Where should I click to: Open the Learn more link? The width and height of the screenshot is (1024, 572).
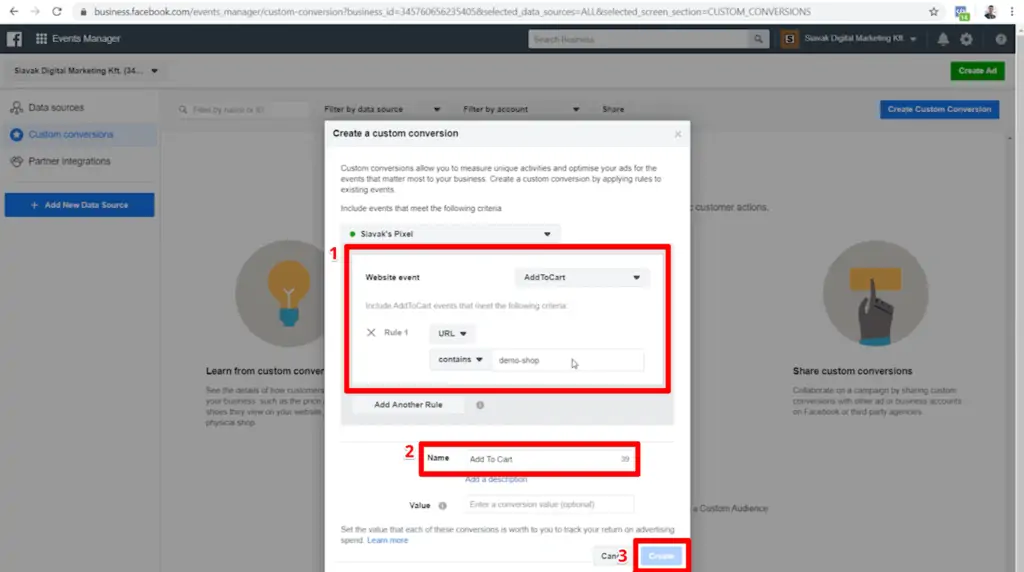pos(387,541)
